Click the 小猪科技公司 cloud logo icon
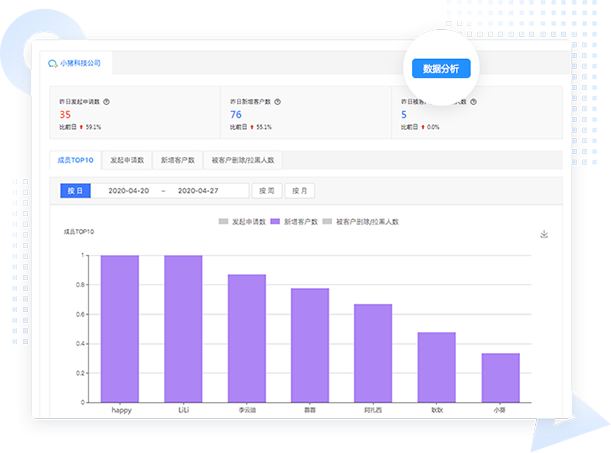This screenshot has height=453, width=611. pyautogui.click(x=52, y=64)
